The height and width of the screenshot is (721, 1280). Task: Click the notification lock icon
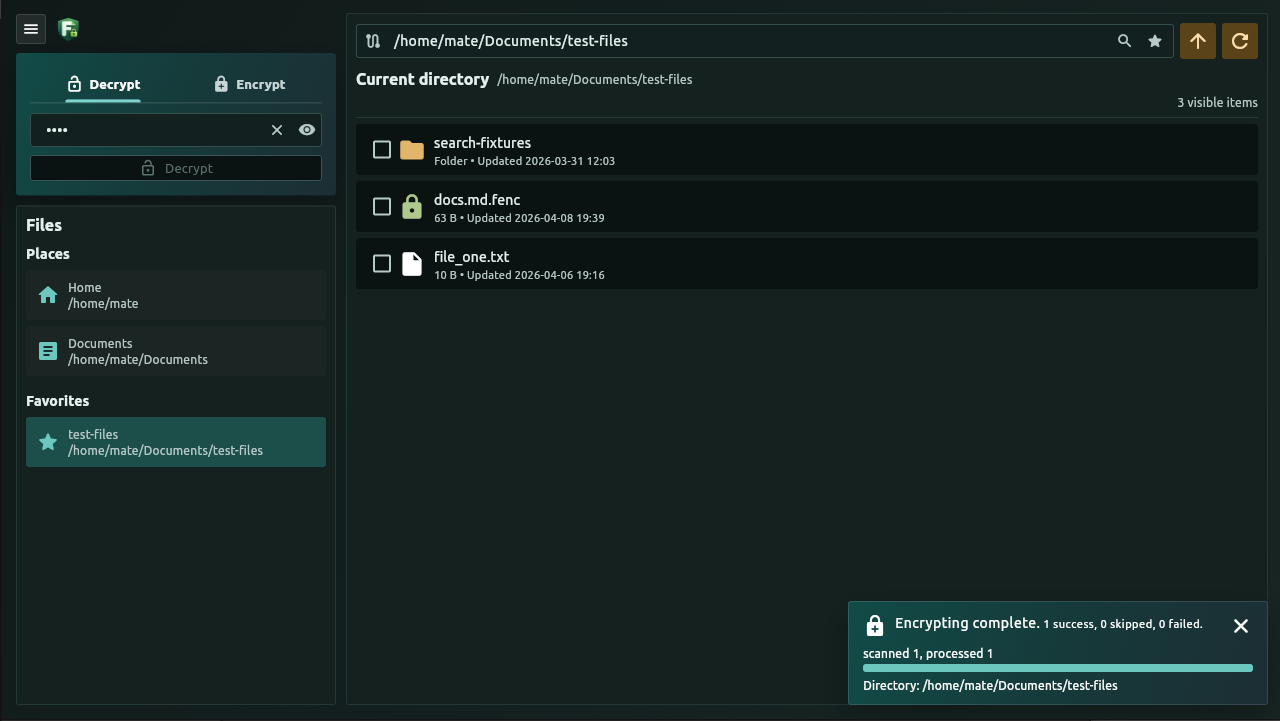pos(875,626)
